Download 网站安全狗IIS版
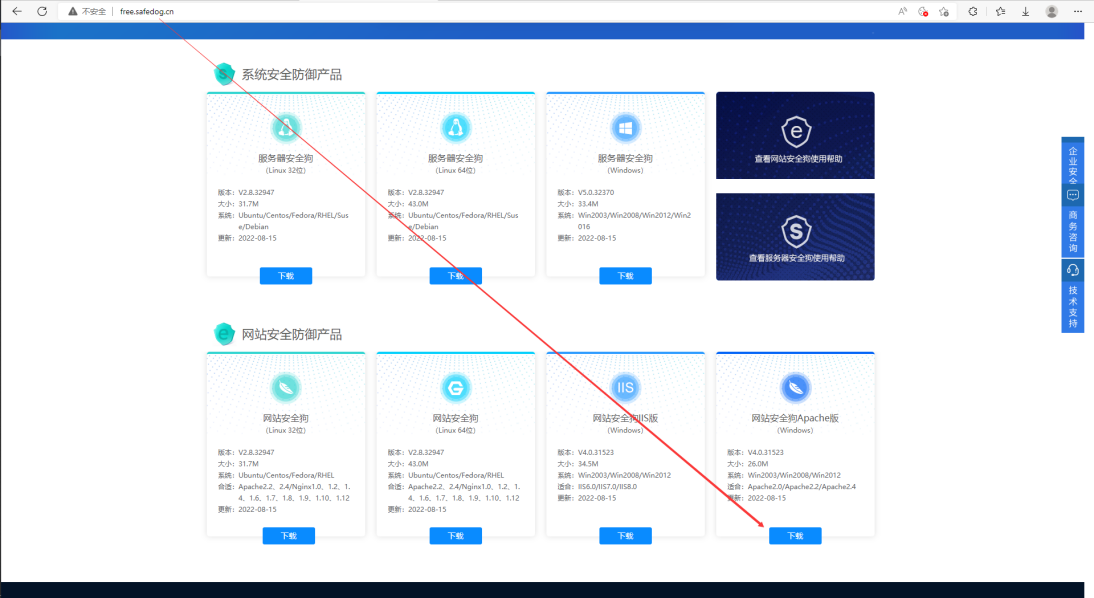 pyautogui.click(x=625, y=536)
